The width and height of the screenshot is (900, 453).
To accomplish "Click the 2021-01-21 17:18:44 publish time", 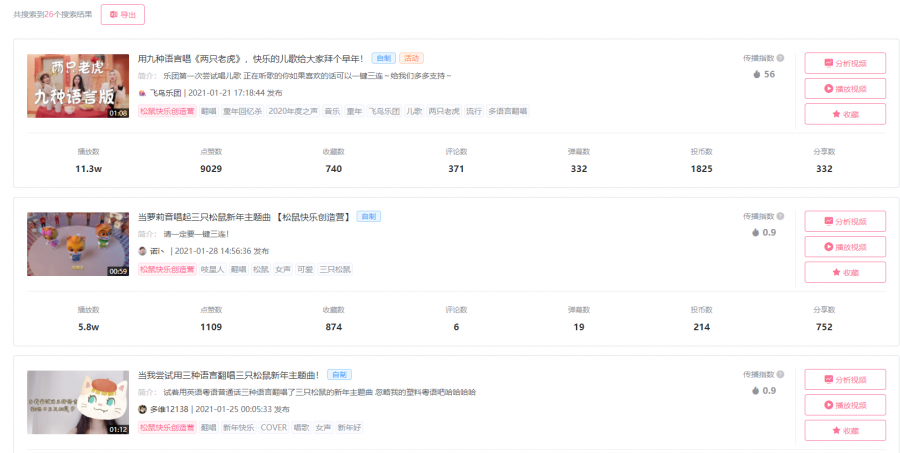I will pos(226,93).
